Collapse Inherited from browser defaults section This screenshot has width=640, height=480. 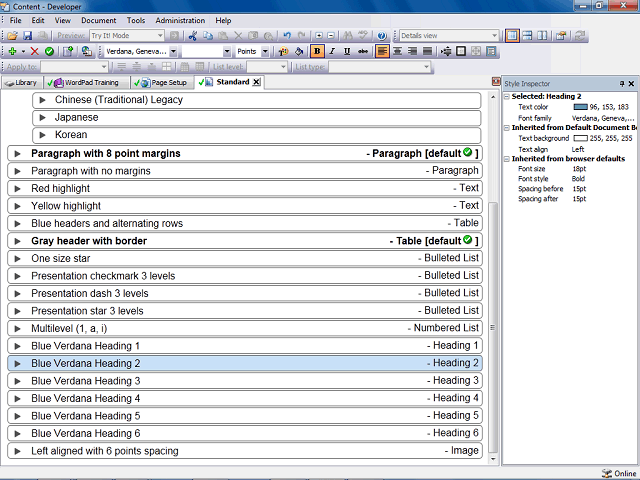507,159
